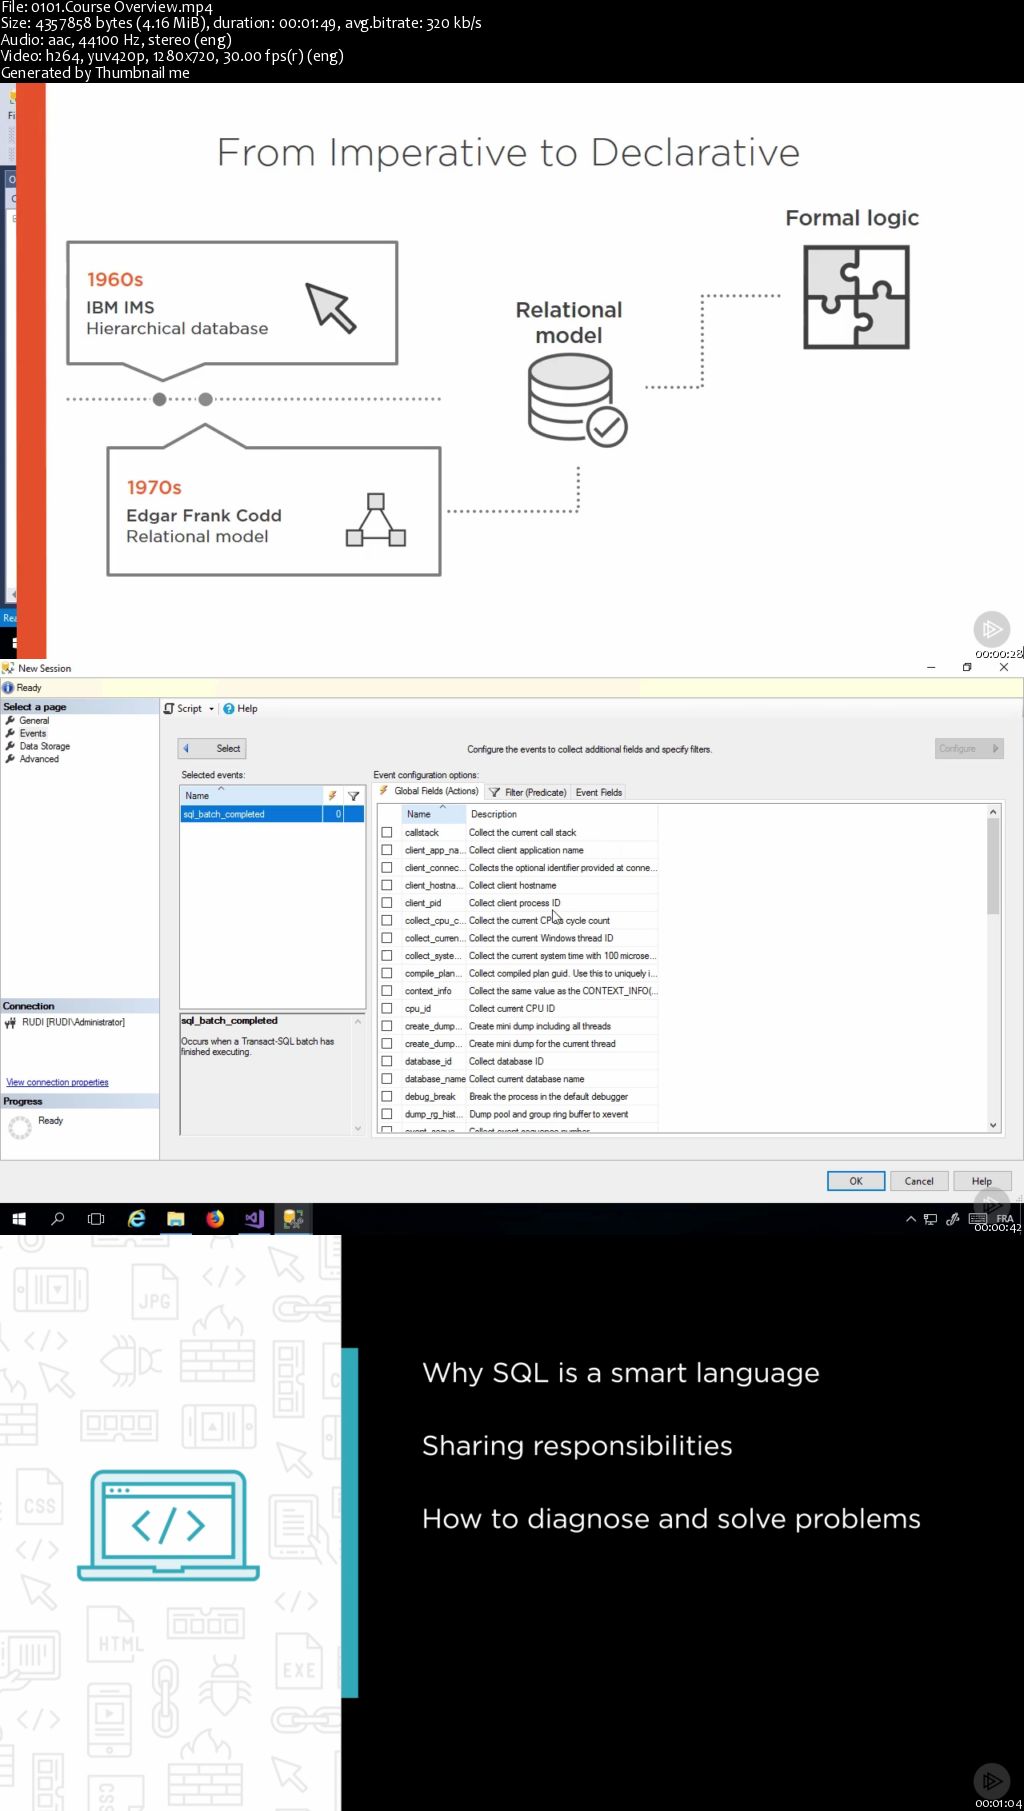This screenshot has height=1811, width=1024.
Task: Click the filter funnel column header icon
Action: tap(353, 796)
